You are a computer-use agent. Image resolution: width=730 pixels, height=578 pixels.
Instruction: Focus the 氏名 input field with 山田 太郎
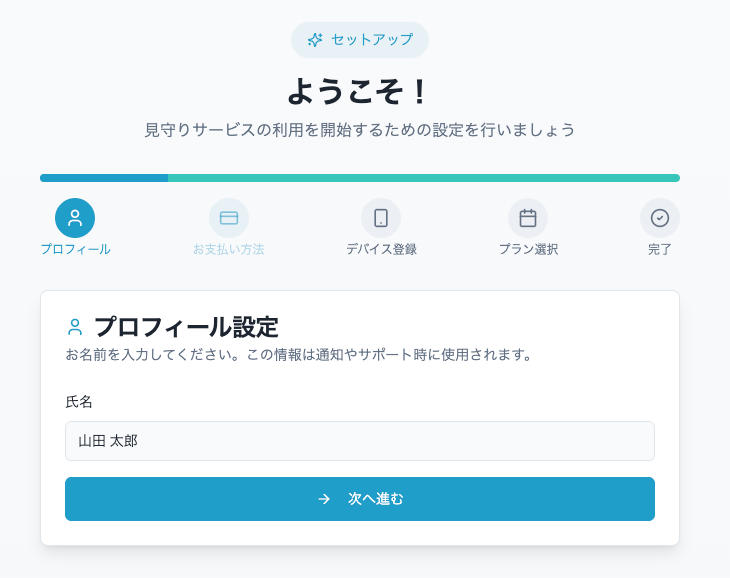click(360, 441)
